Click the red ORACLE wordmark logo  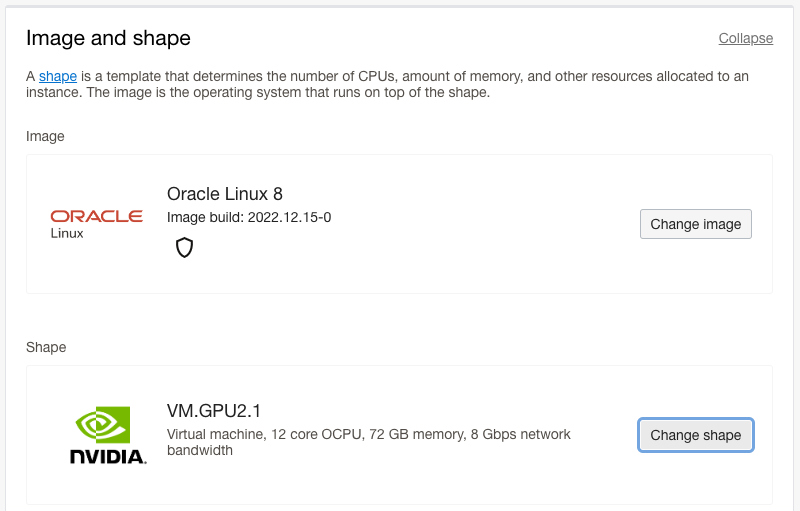click(x=96, y=216)
